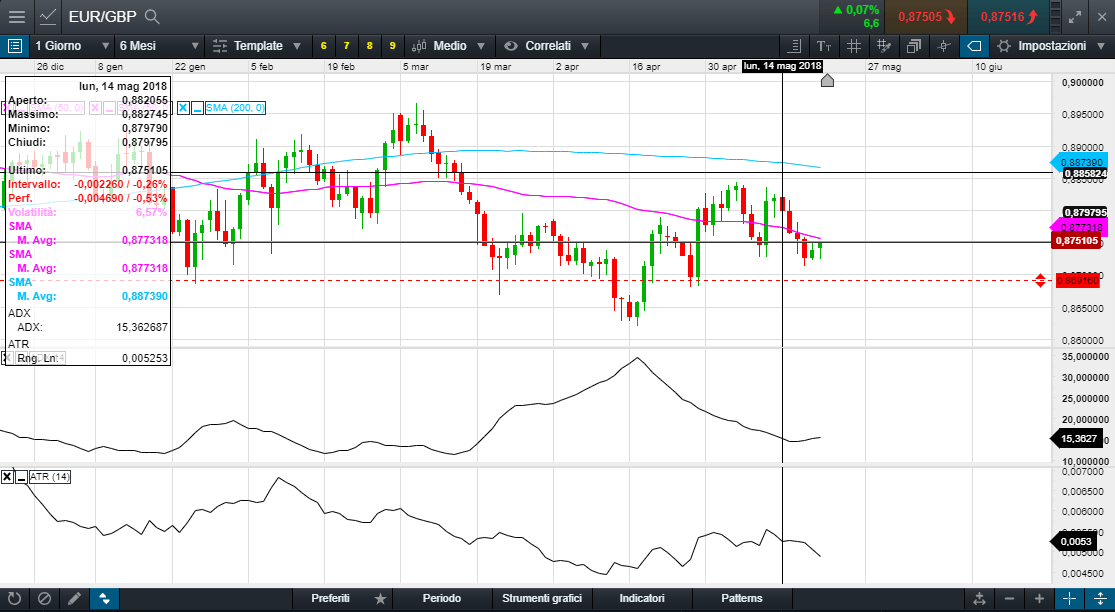Click the favorites star icon
This screenshot has height=612, width=1115.
[x=380, y=598]
